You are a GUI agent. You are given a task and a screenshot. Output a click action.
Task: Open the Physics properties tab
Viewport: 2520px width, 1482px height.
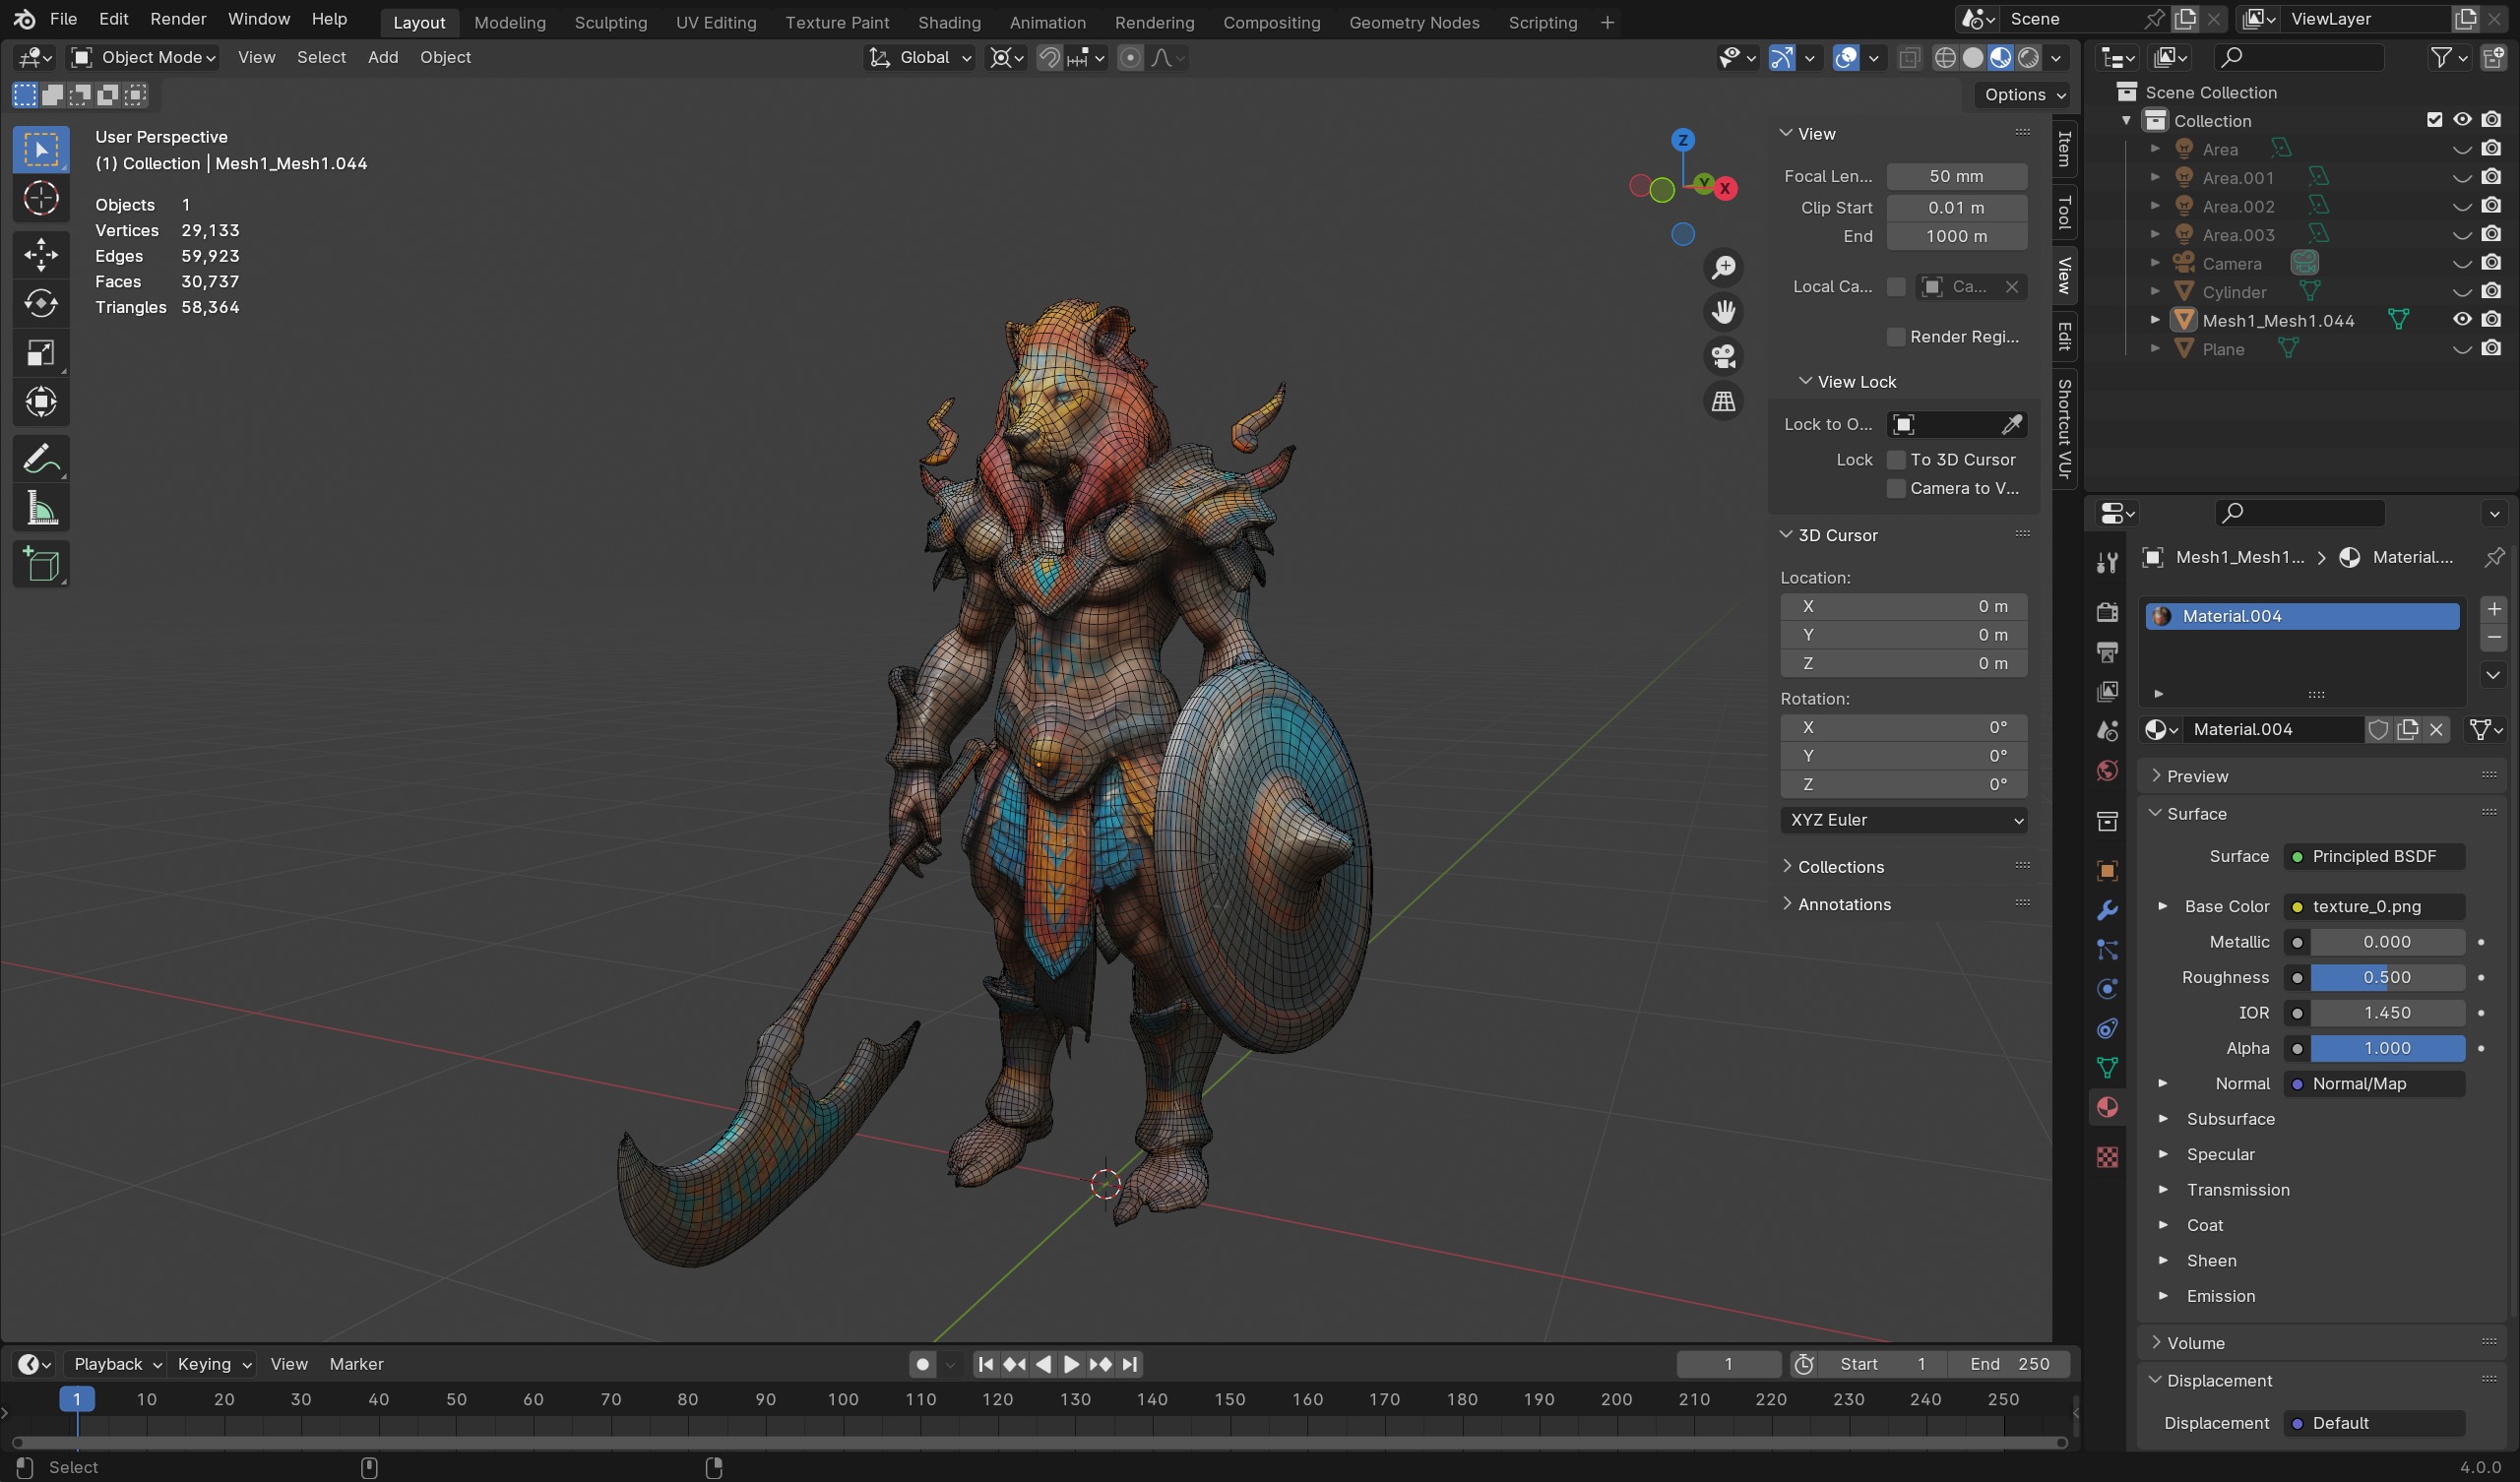click(2107, 989)
